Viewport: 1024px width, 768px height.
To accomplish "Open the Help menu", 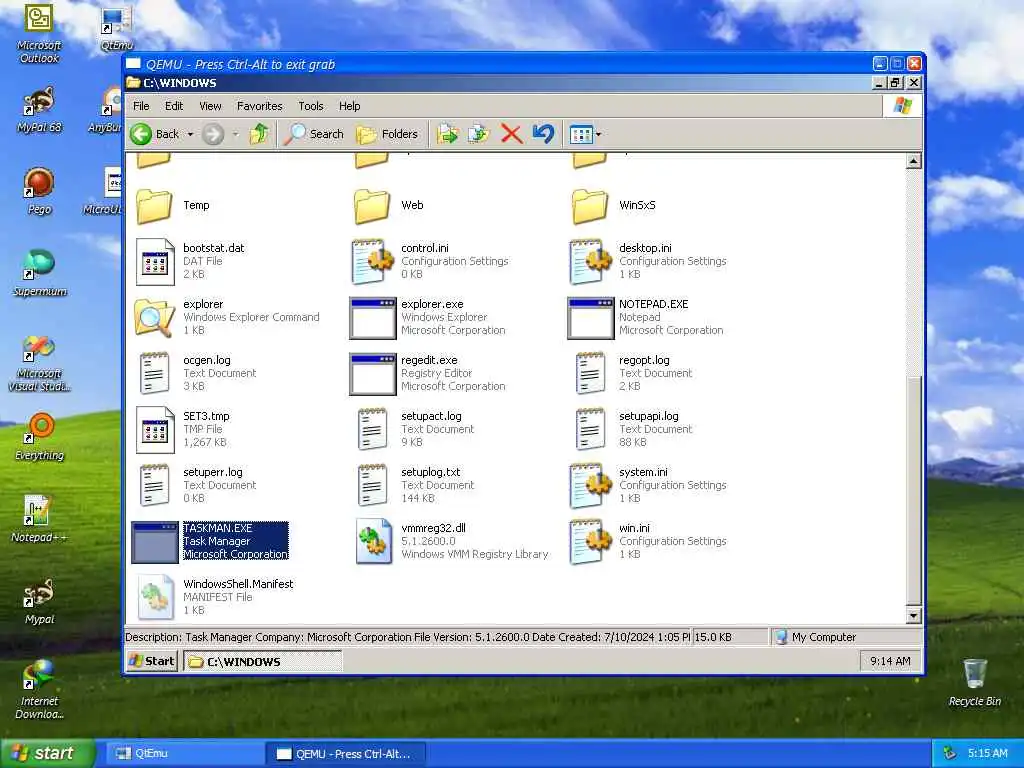I will pos(349,106).
